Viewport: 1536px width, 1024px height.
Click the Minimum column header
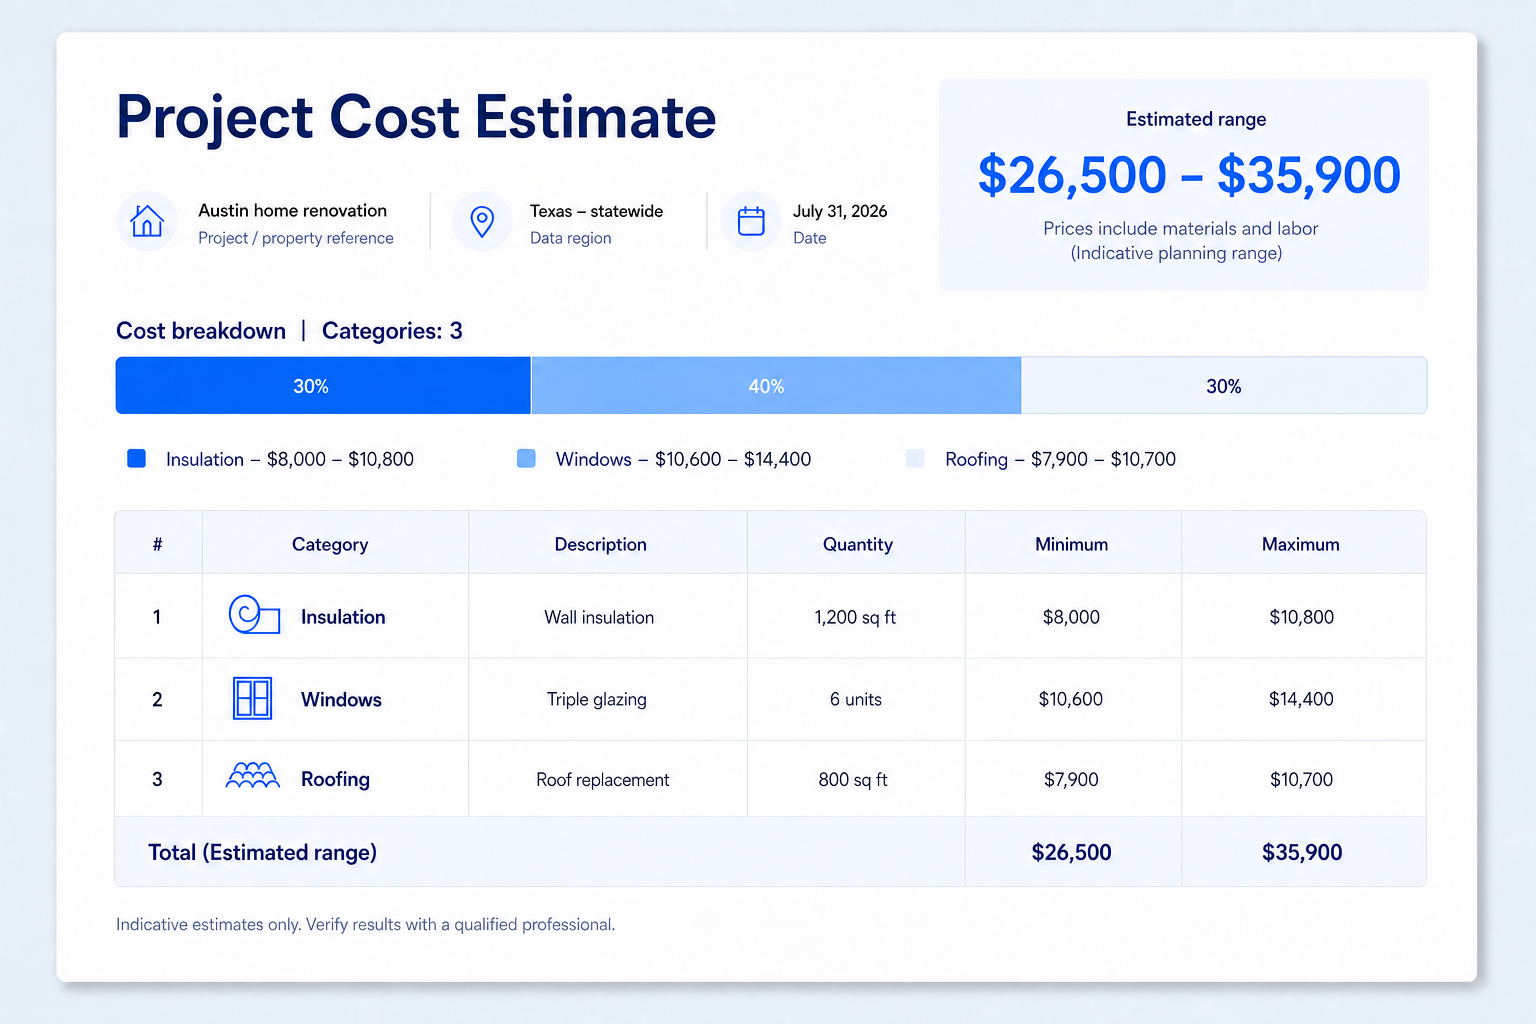click(1072, 544)
